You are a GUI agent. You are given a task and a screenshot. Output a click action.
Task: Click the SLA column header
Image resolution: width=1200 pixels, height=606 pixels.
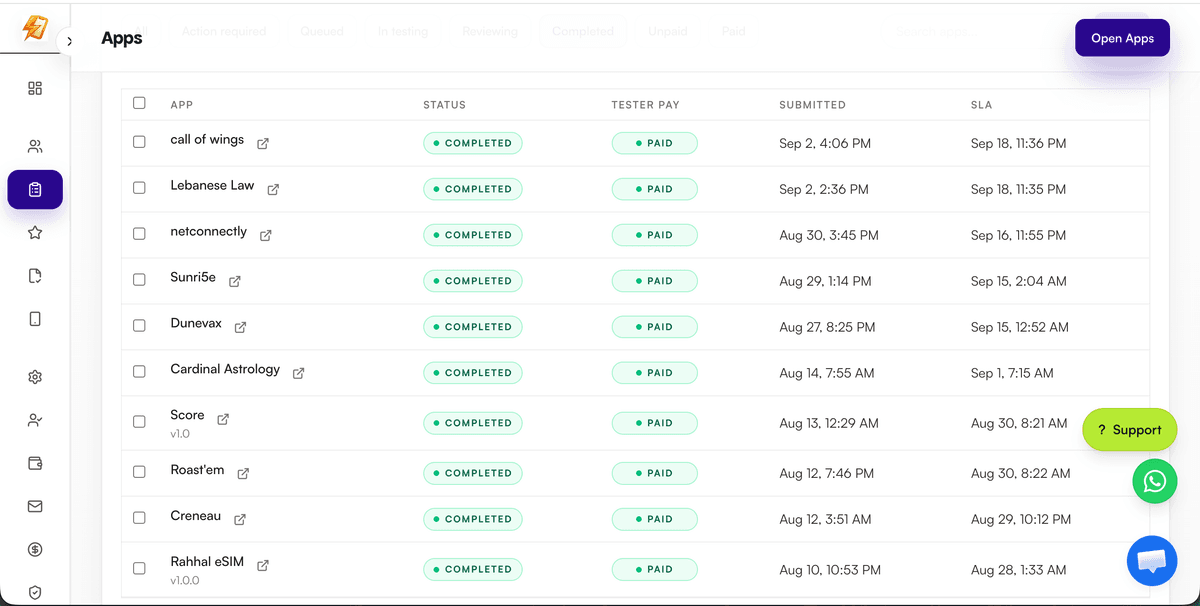pyautogui.click(x=981, y=105)
